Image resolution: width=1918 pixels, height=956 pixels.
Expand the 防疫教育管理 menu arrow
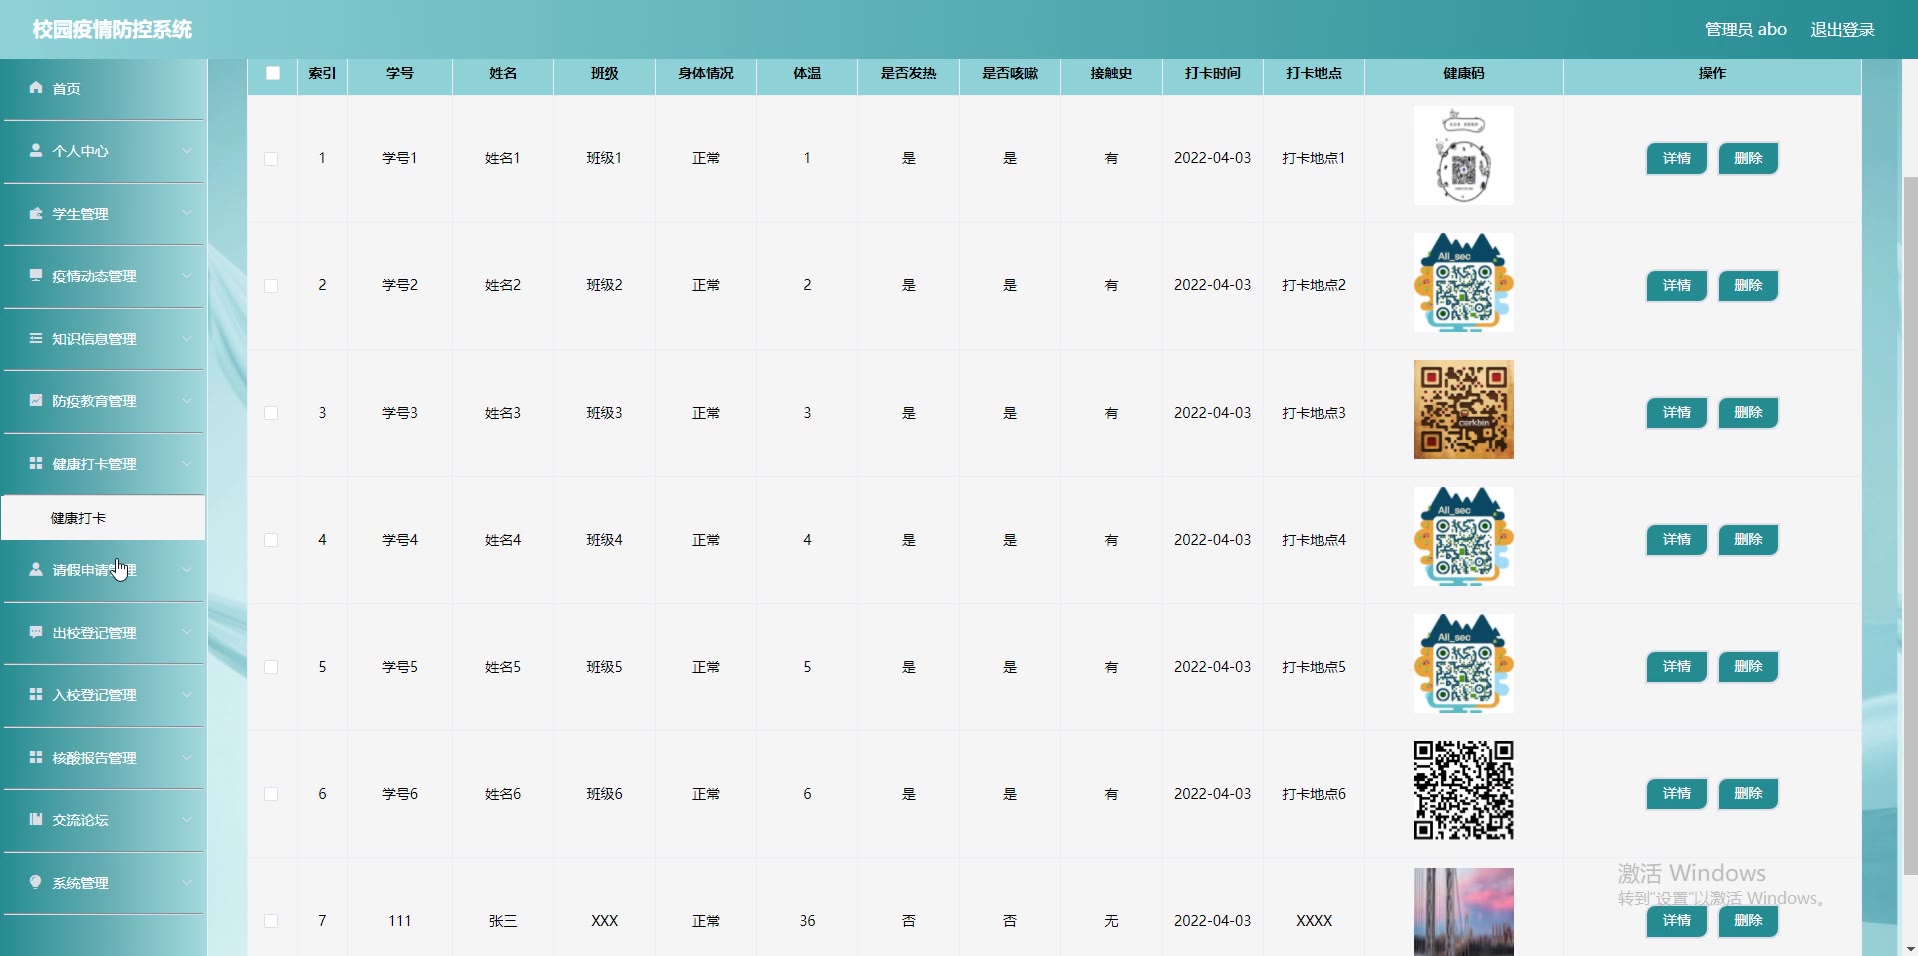[x=187, y=401]
